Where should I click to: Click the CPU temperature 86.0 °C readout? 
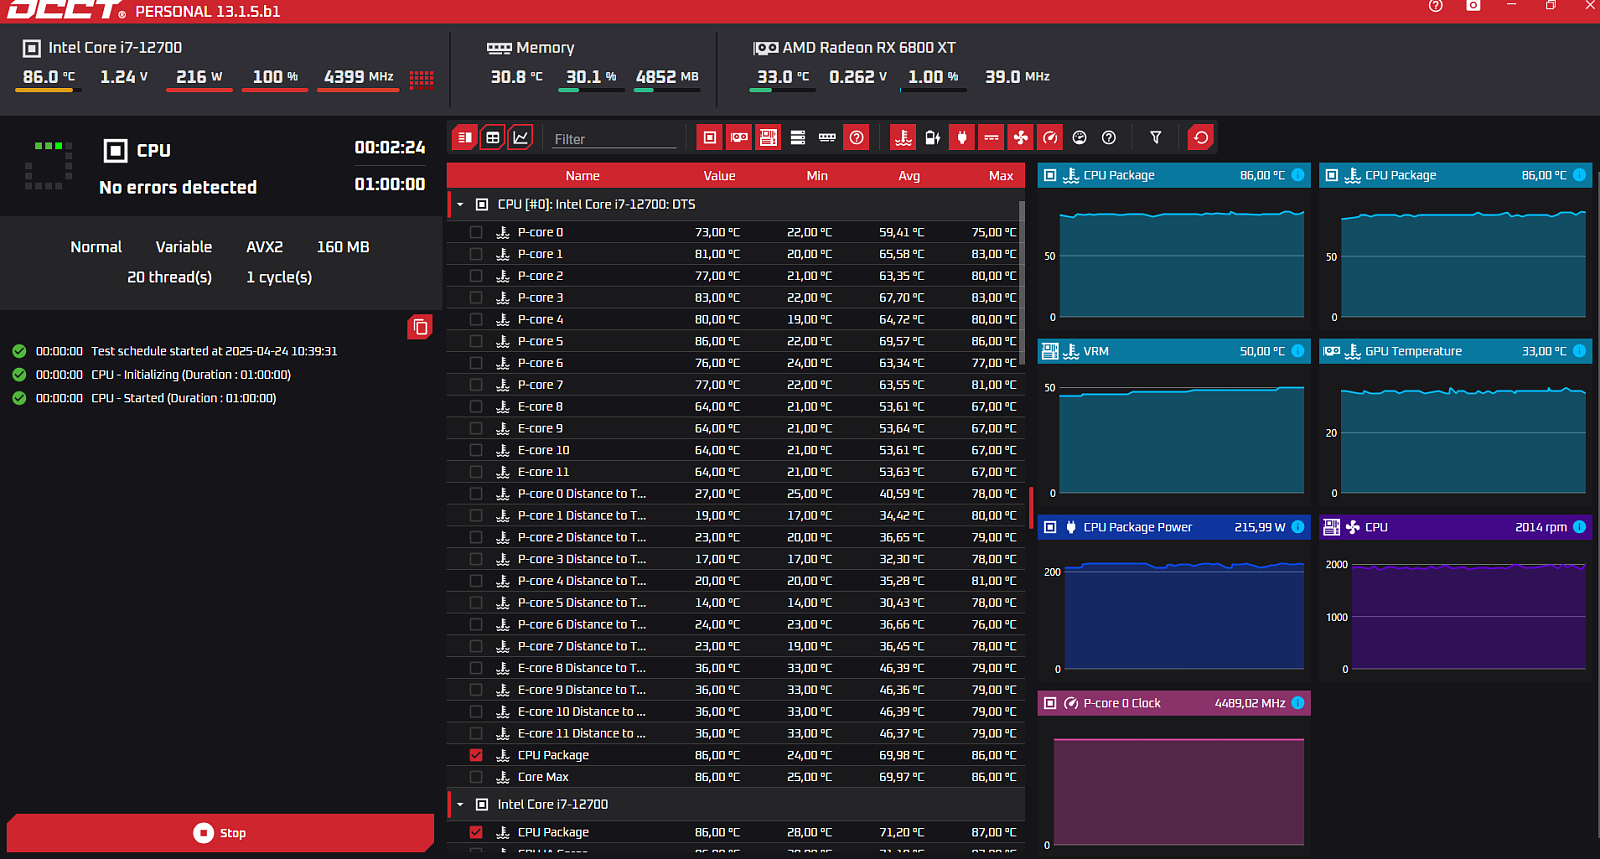coord(48,77)
